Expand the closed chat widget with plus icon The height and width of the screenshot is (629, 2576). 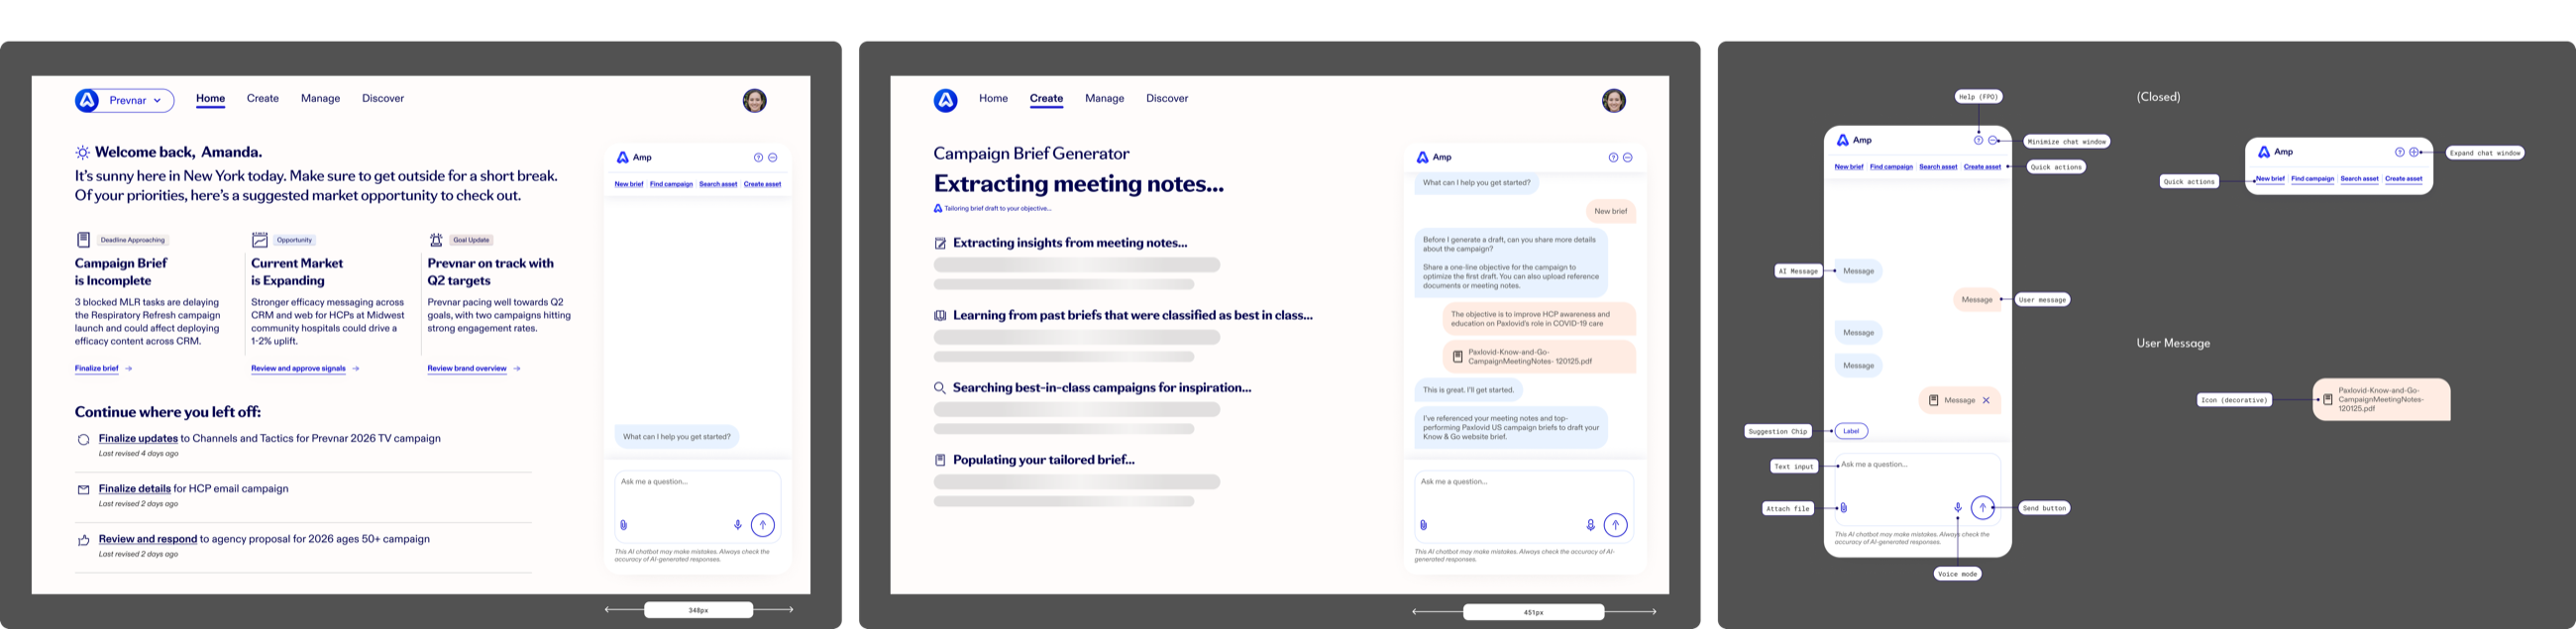2414,152
